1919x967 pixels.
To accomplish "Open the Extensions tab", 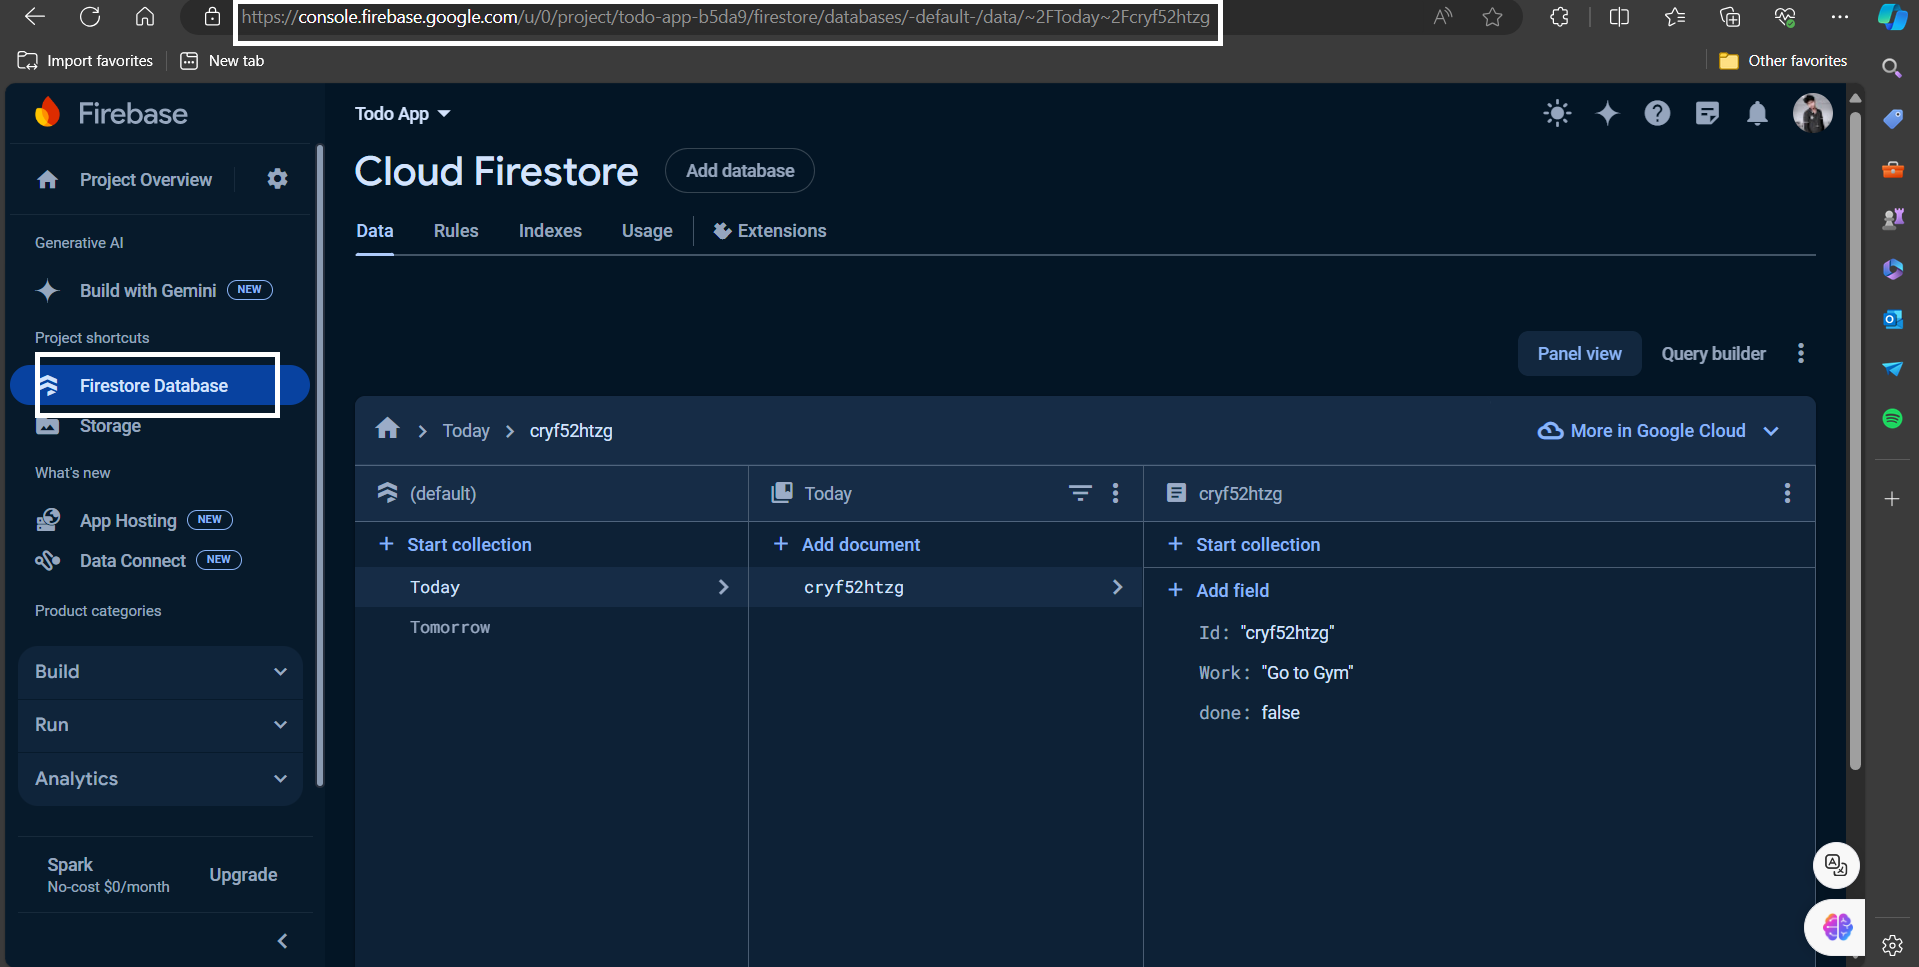I will coord(770,231).
